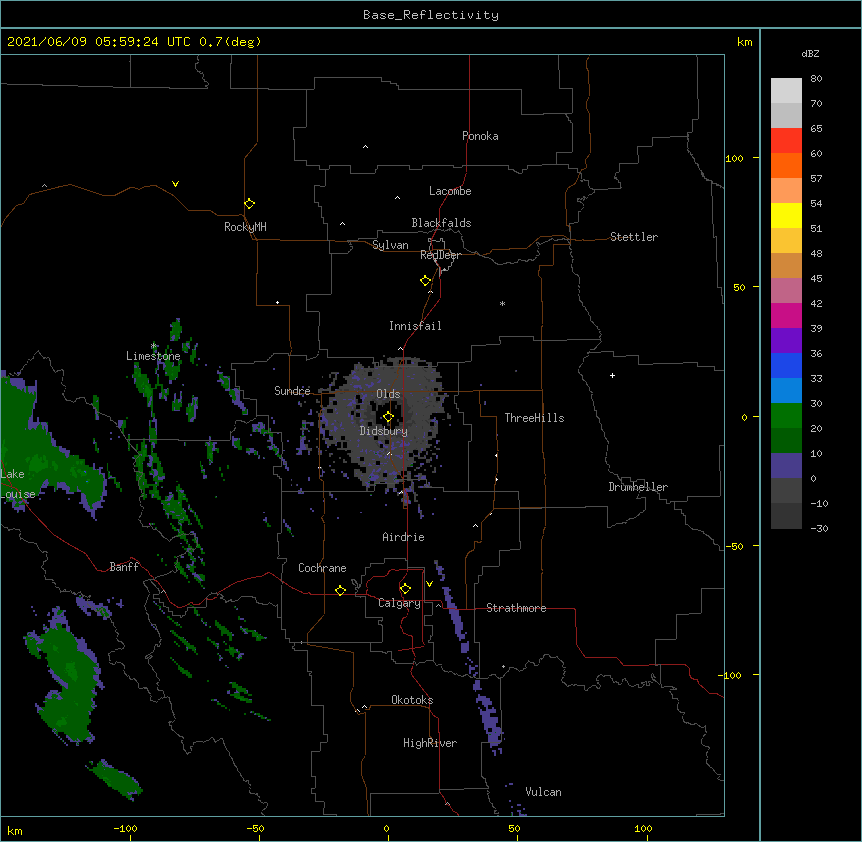862x842 pixels.
Task: Pick the bright green 20-30 dBZ swatch
Action: click(x=786, y=416)
